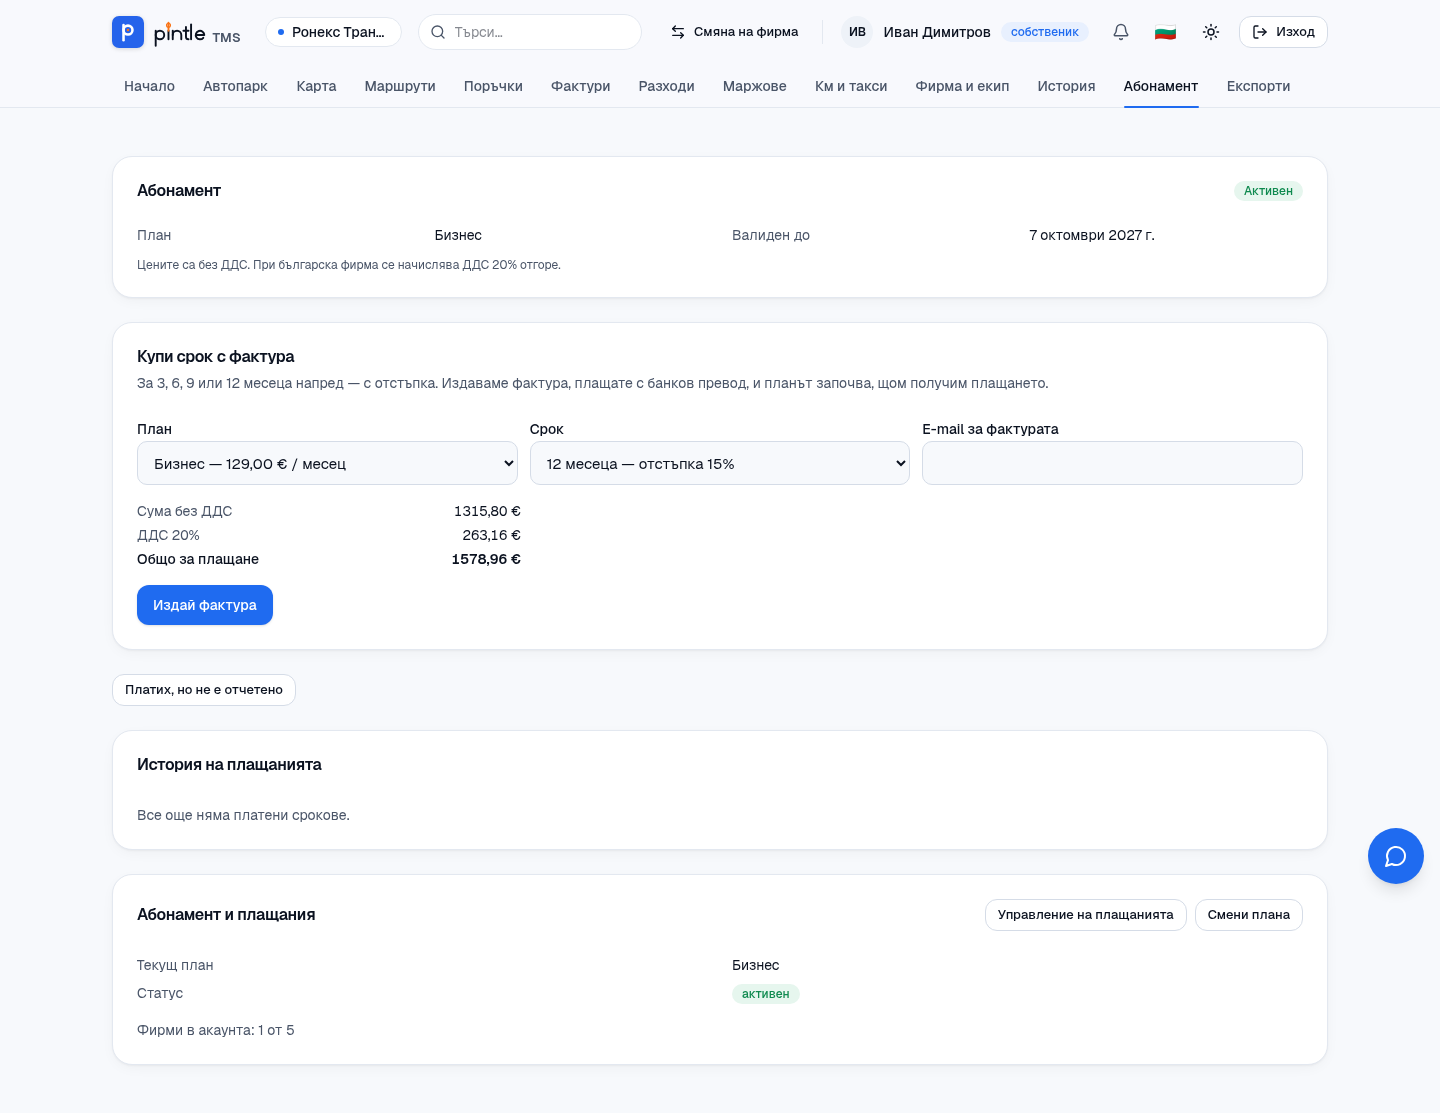Click the E-mail за фактурата input
Image resolution: width=1440 pixels, height=1113 pixels.
click(1112, 463)
